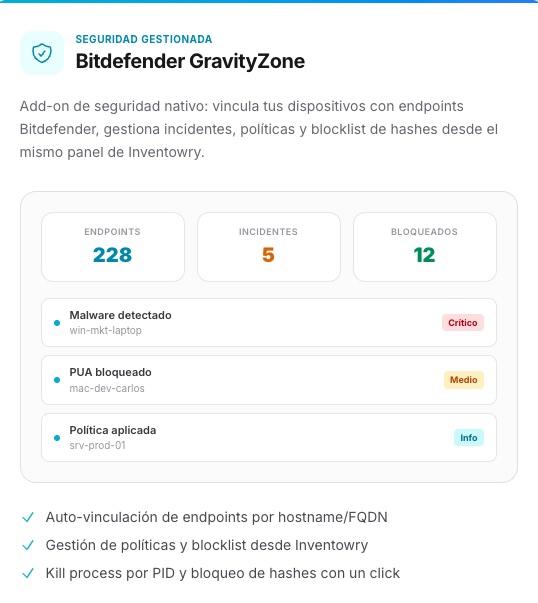Select the Info severity badge
Viewport: 538px width, 603px height.
click(468, 438)
